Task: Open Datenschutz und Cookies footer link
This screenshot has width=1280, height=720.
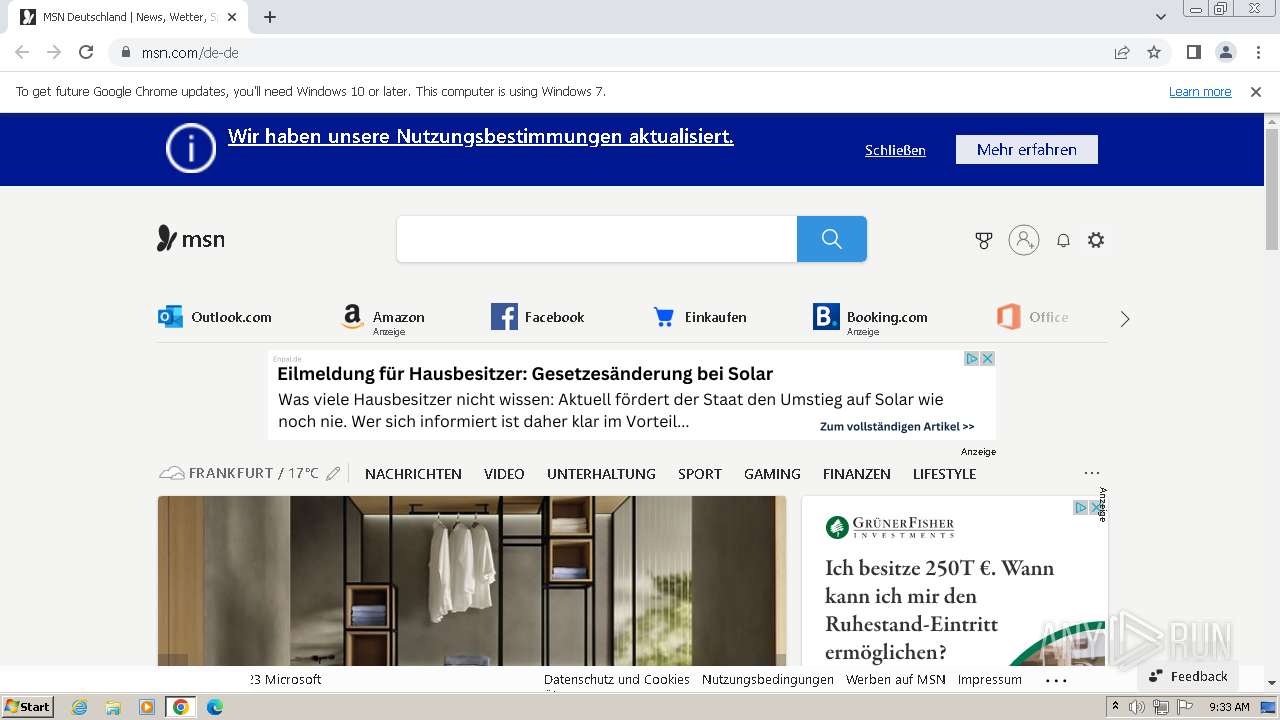Action: pos(617,679)
